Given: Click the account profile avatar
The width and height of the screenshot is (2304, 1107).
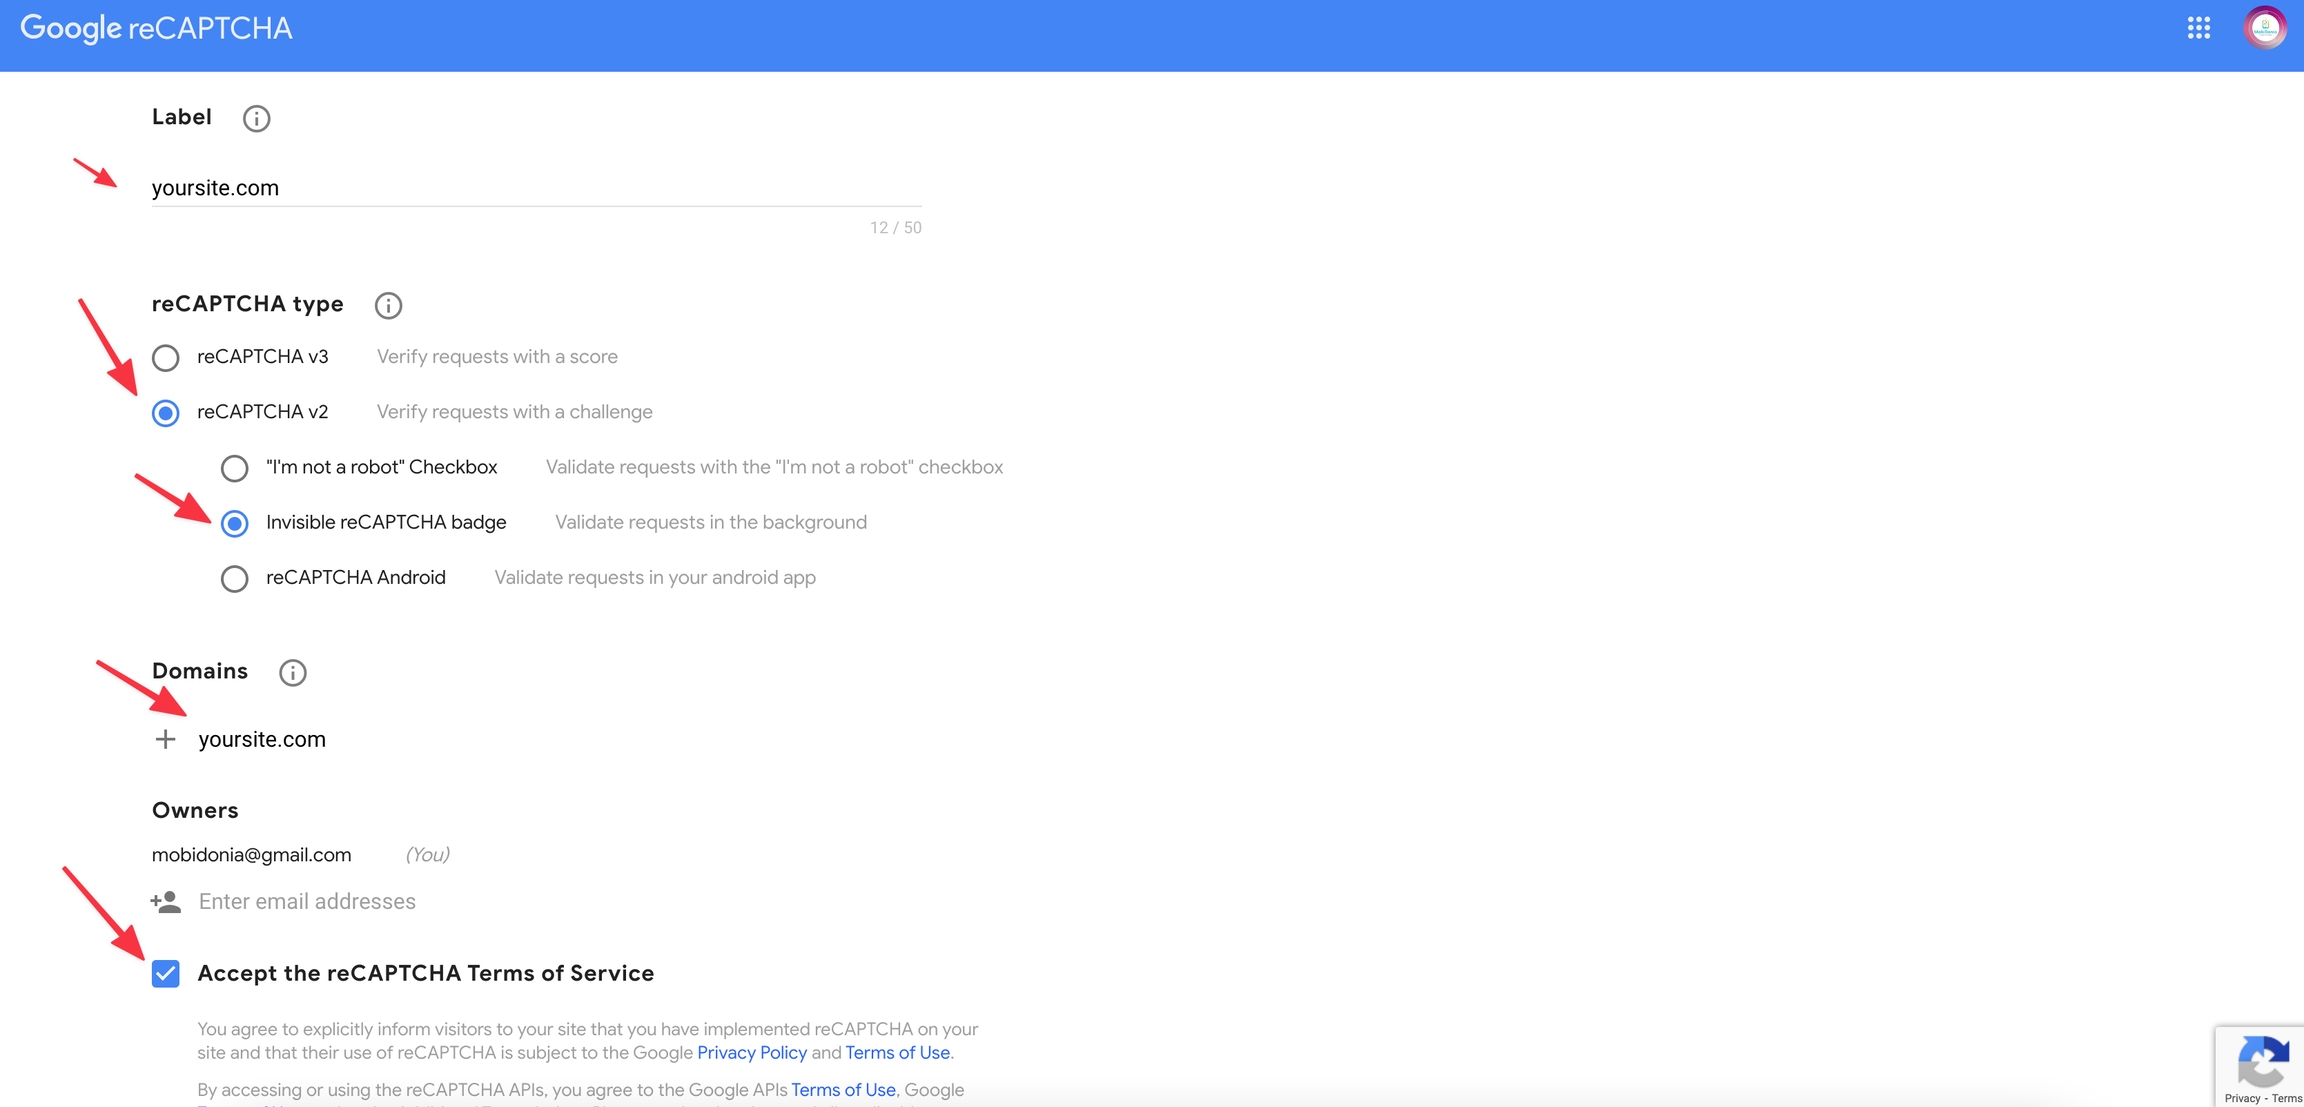Looking at the screenshot, I should click(x=2264, y=28).
